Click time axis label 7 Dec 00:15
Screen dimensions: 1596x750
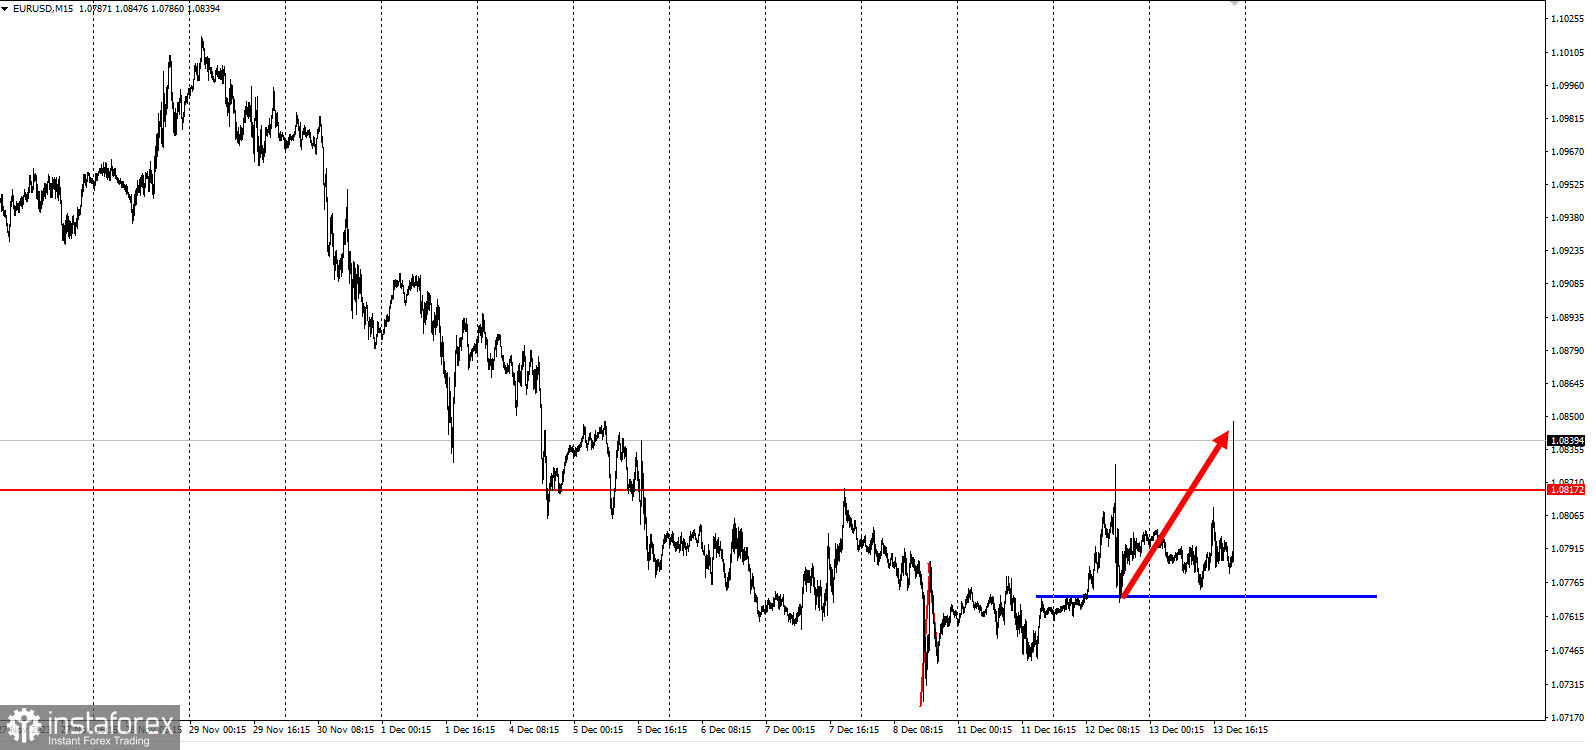click(x=790, y=730)
